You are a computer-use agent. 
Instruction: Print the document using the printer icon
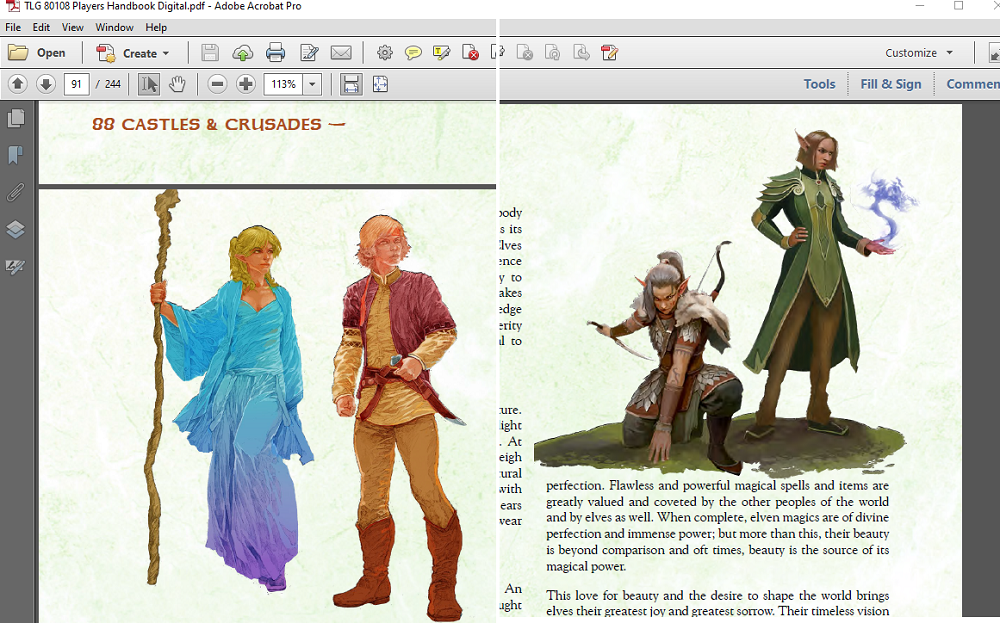tap(276, 53)
